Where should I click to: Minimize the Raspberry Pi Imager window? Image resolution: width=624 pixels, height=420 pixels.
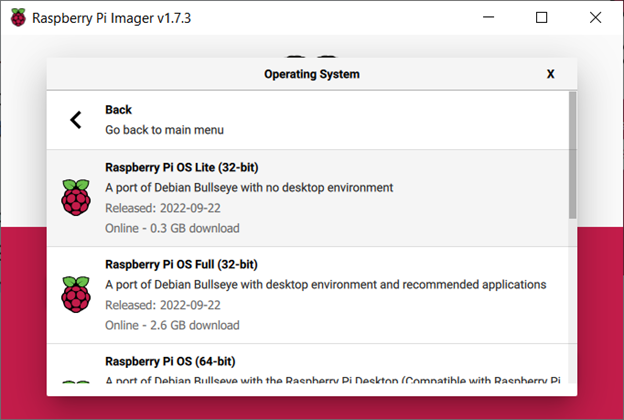(x=488, y=18)
